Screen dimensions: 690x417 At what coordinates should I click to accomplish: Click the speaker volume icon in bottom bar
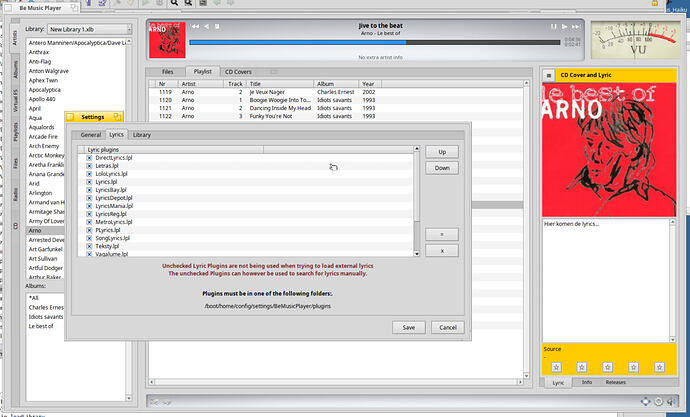point(671,401)
